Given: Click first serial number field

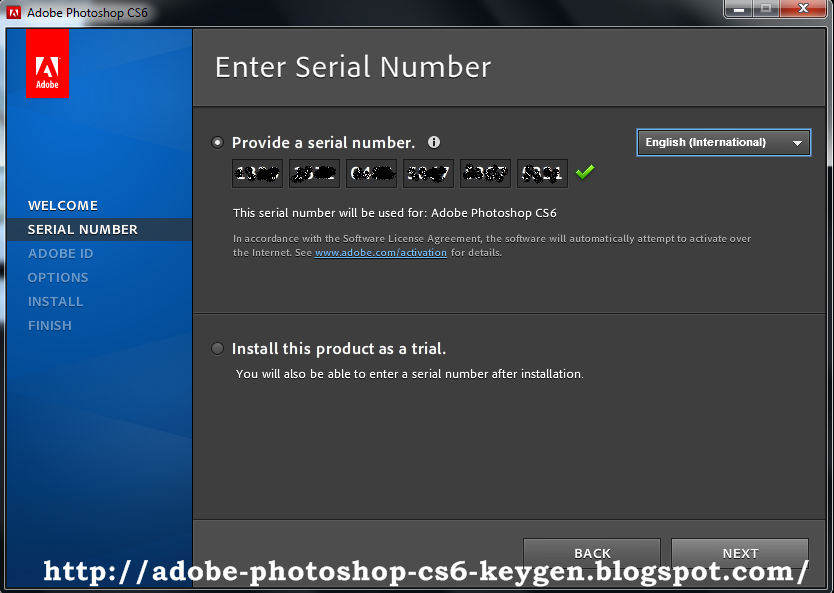Looking at the screenshot, I should (257, 173).
